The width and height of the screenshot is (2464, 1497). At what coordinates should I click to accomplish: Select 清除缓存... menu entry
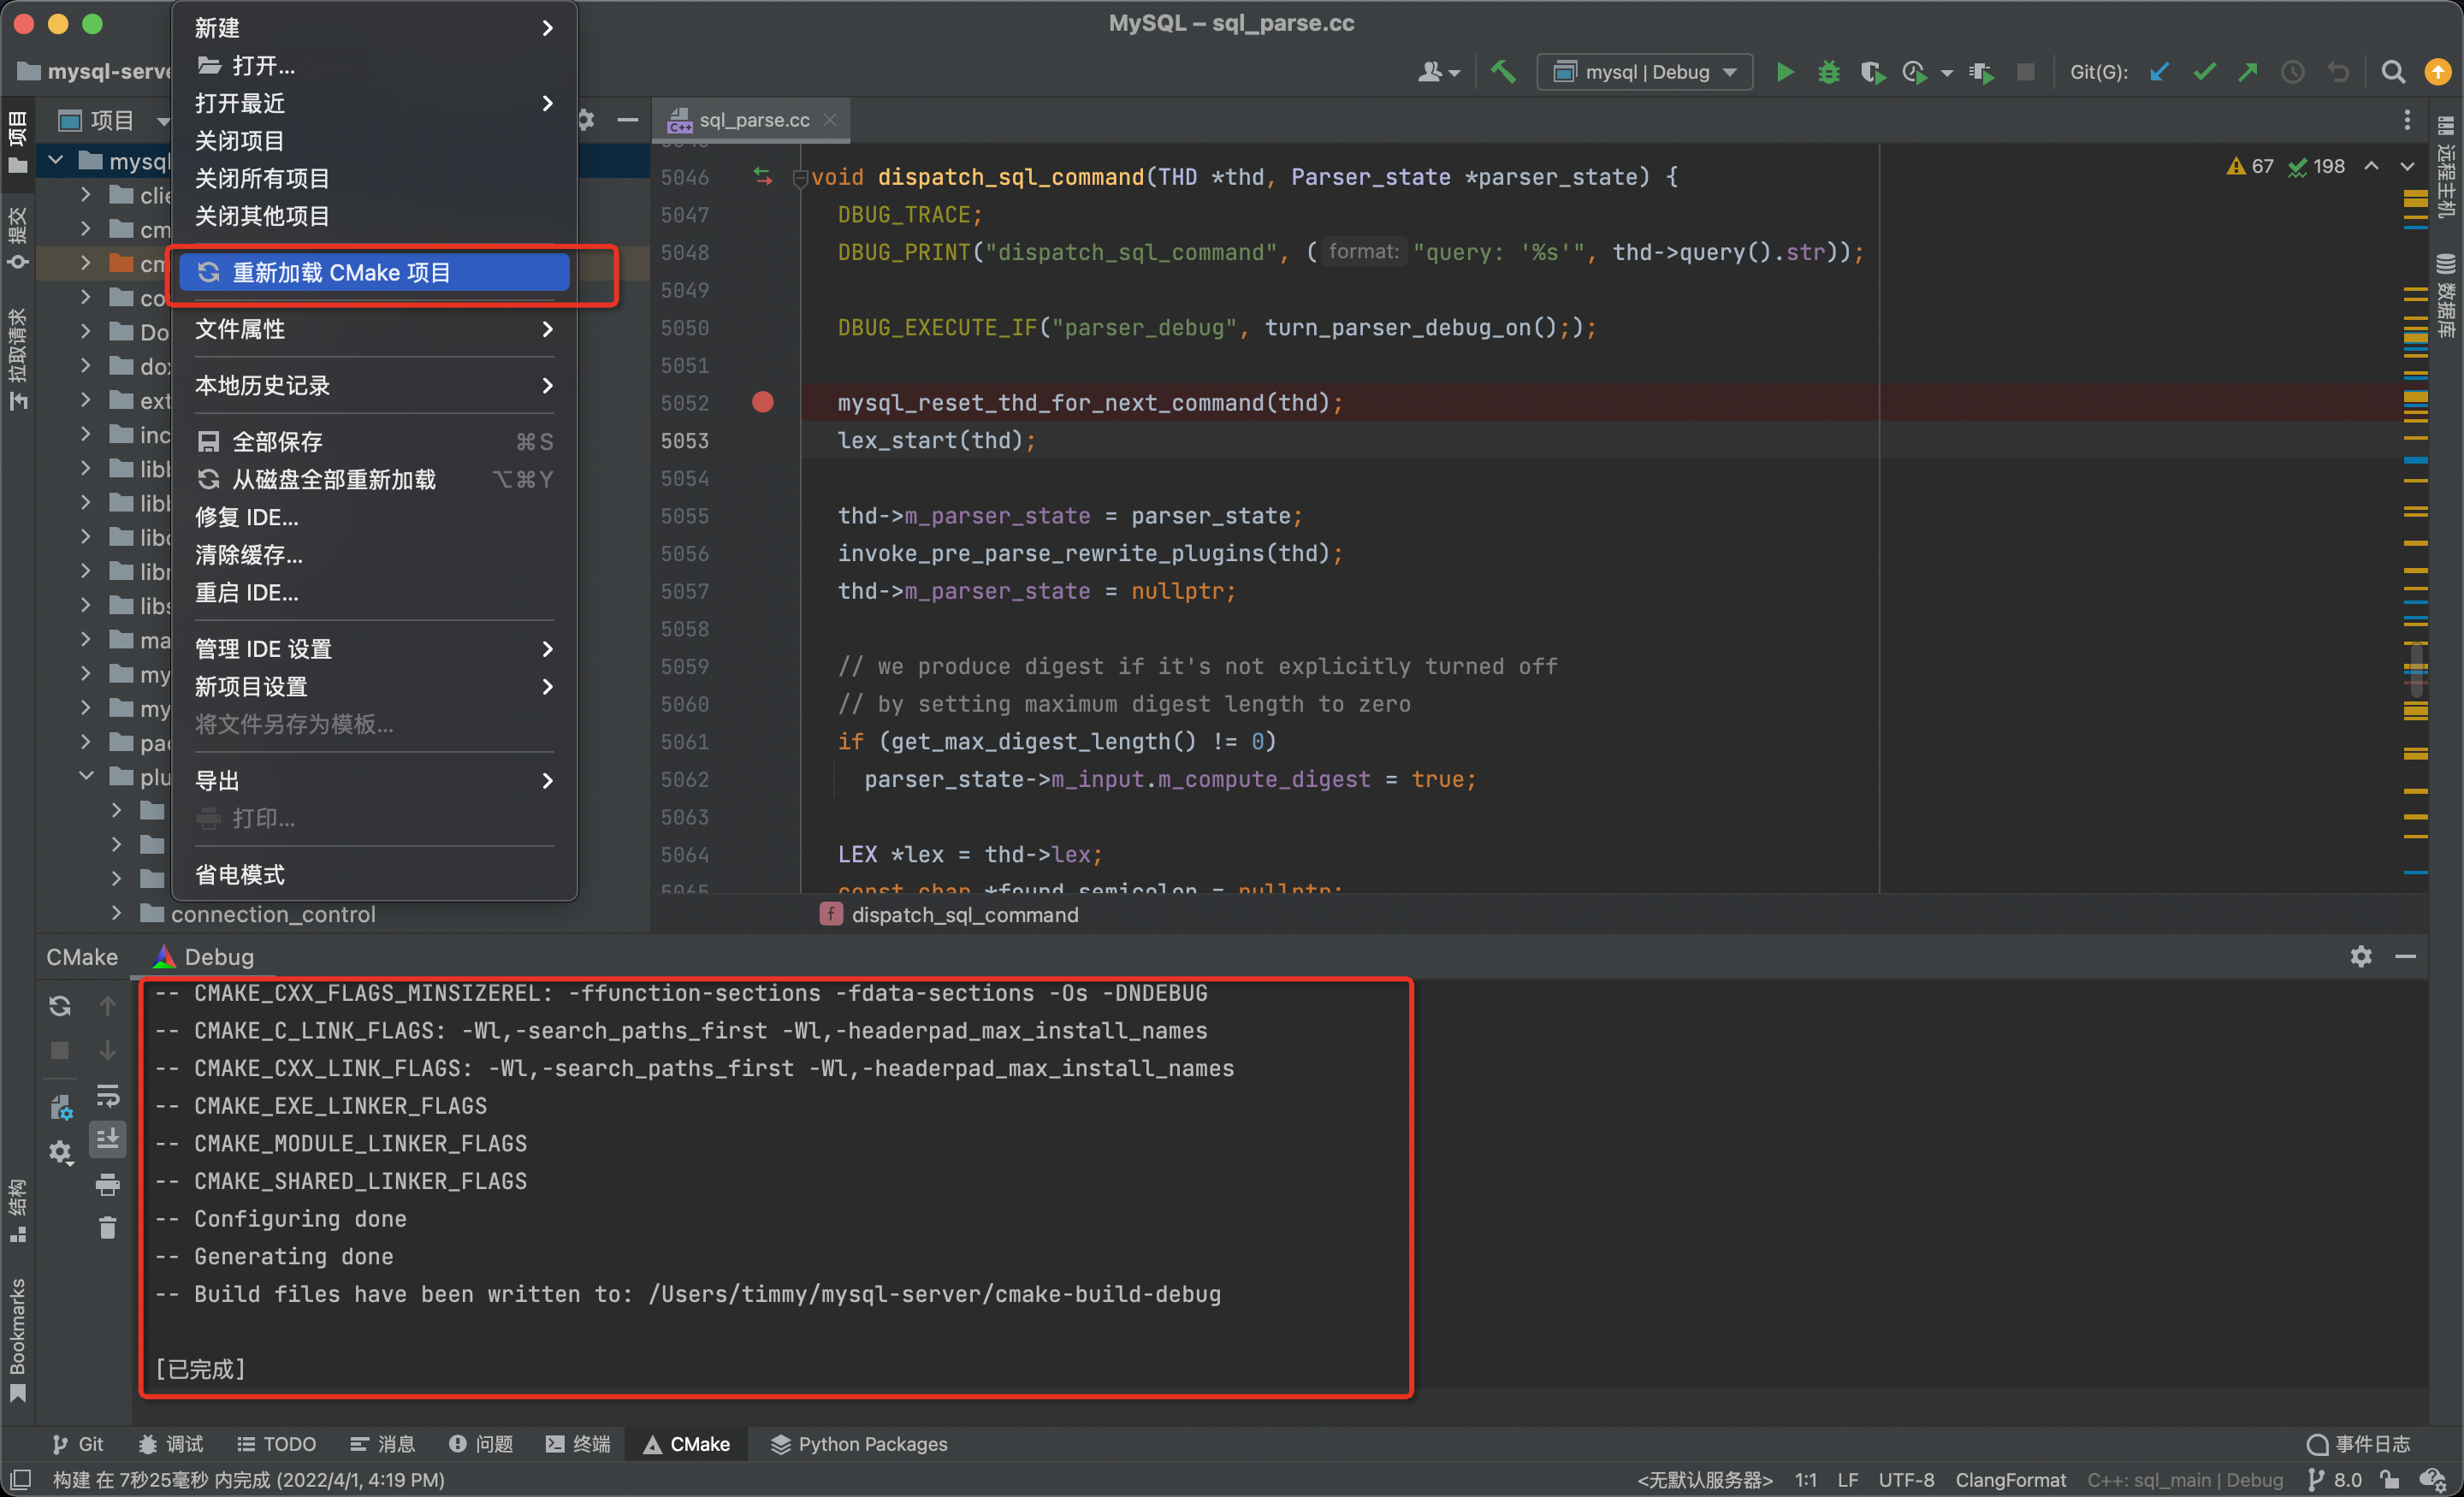pos(374,554)
